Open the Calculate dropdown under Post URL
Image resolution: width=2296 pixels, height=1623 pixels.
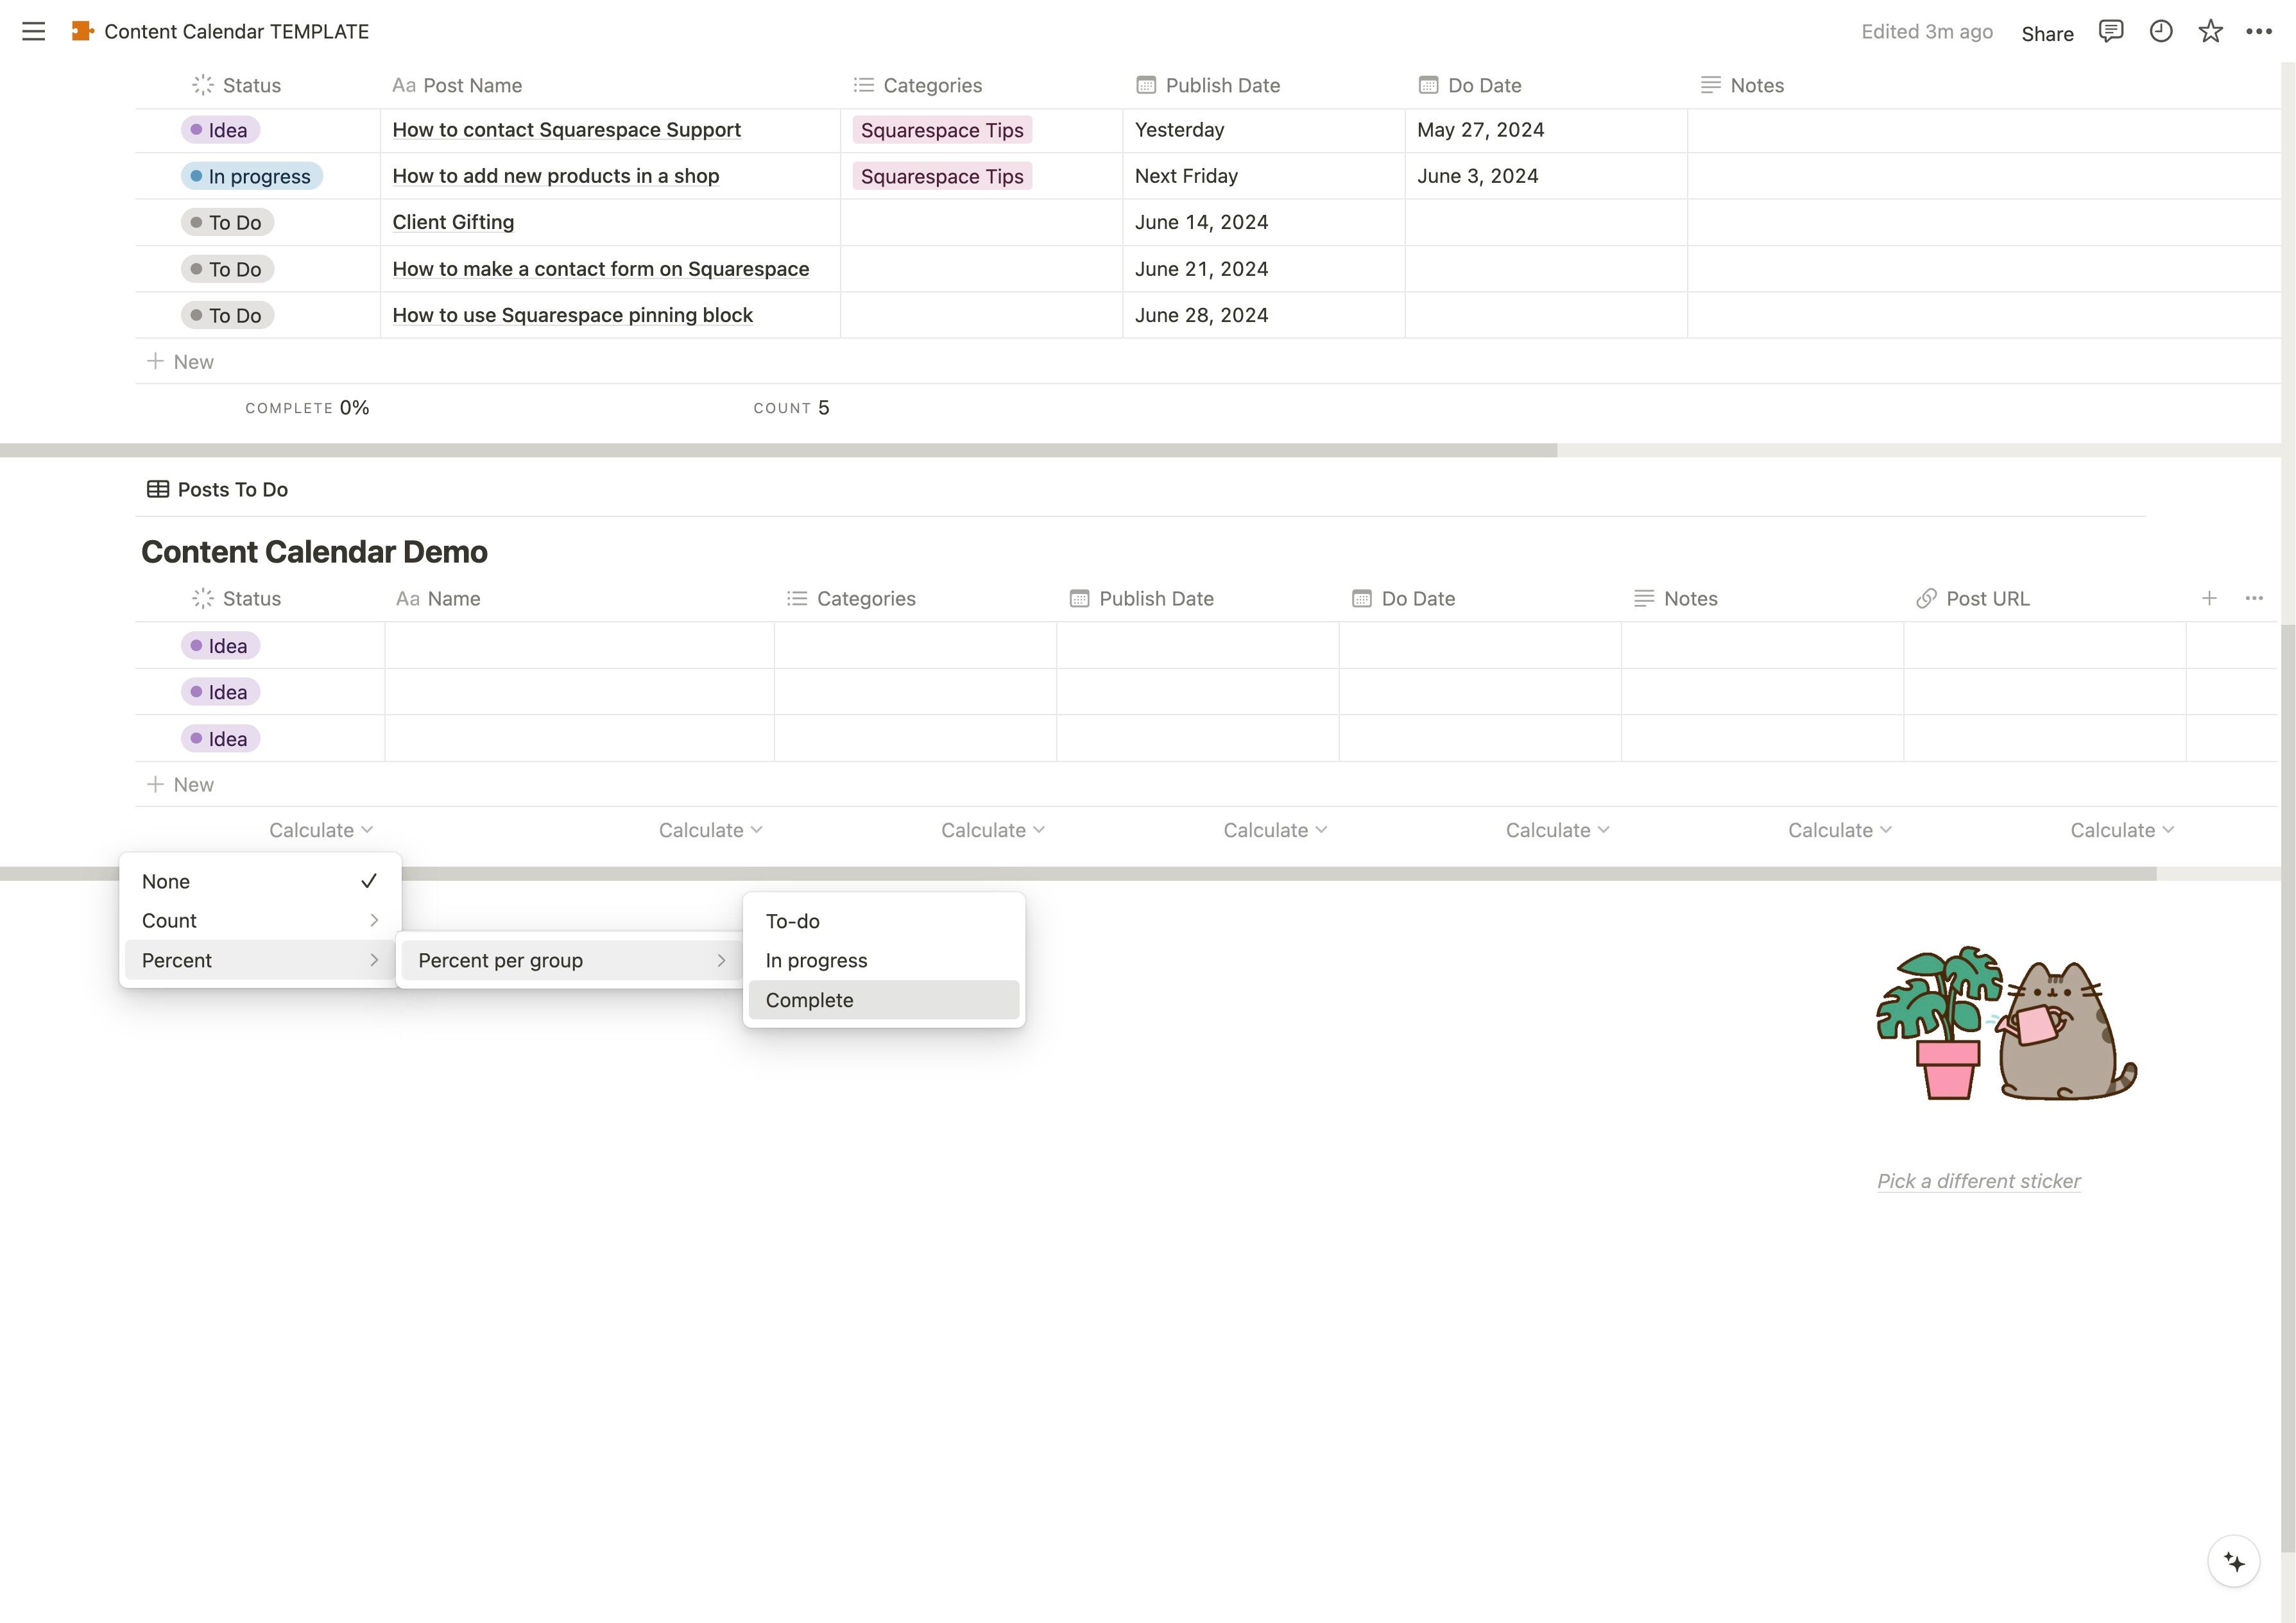point(2121,830)
